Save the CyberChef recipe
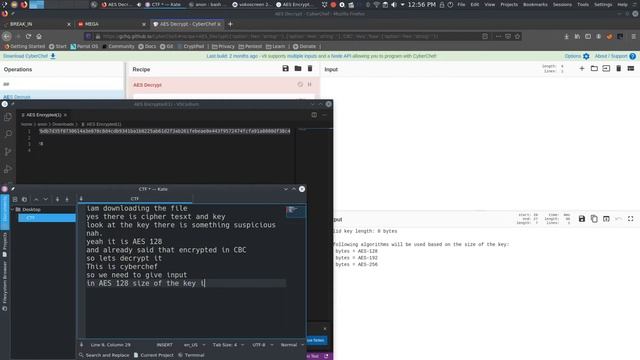This screenshot has height=360, width=640. pyautogui.click(x=285, y=69)
